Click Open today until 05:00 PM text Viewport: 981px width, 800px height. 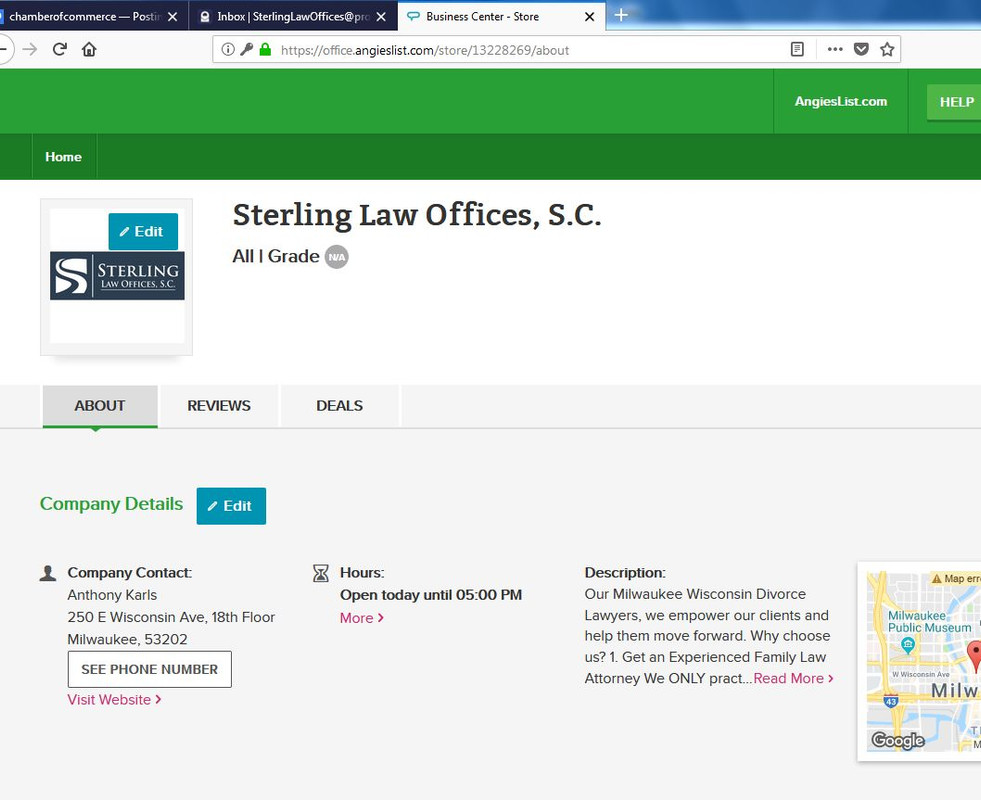pos(430,595)
